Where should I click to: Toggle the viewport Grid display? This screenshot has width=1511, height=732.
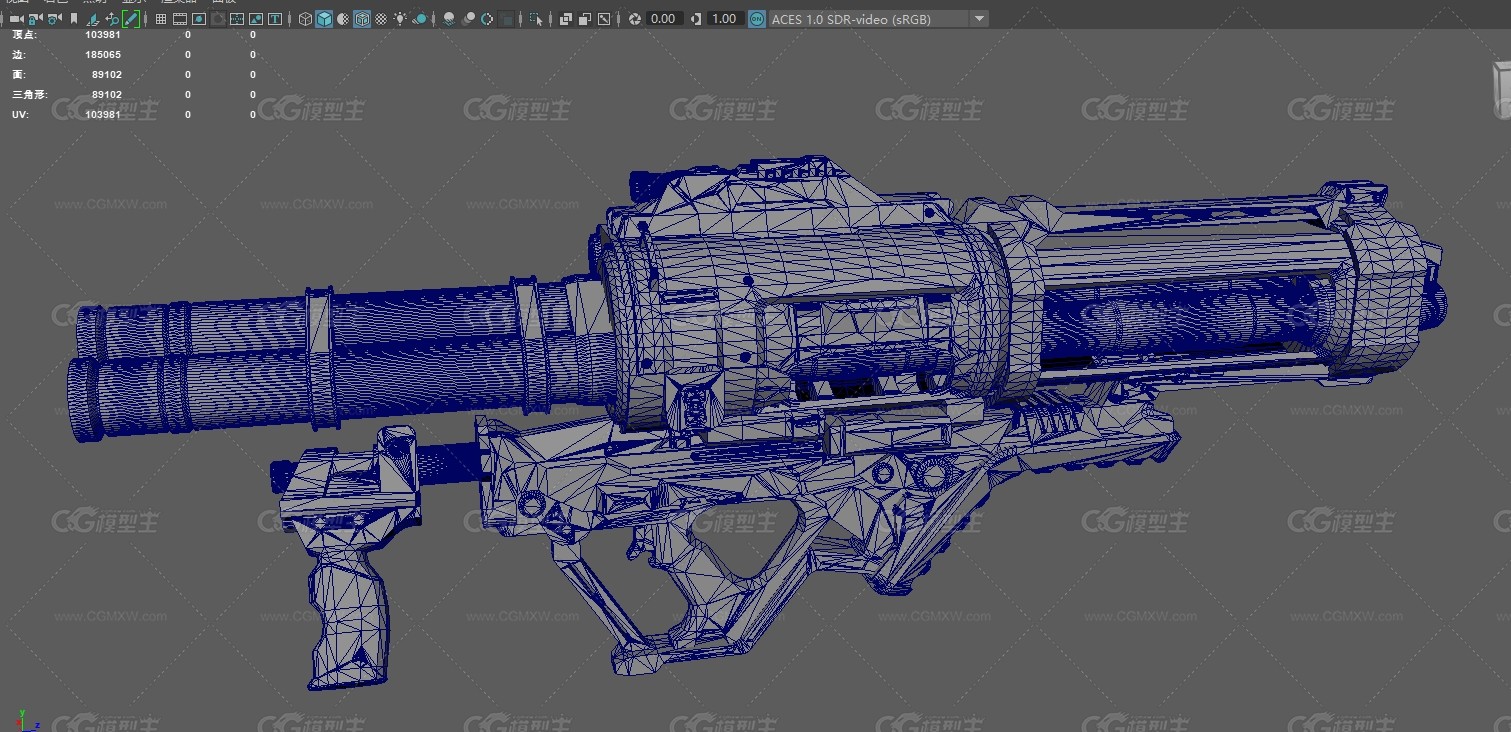[161, 19]
